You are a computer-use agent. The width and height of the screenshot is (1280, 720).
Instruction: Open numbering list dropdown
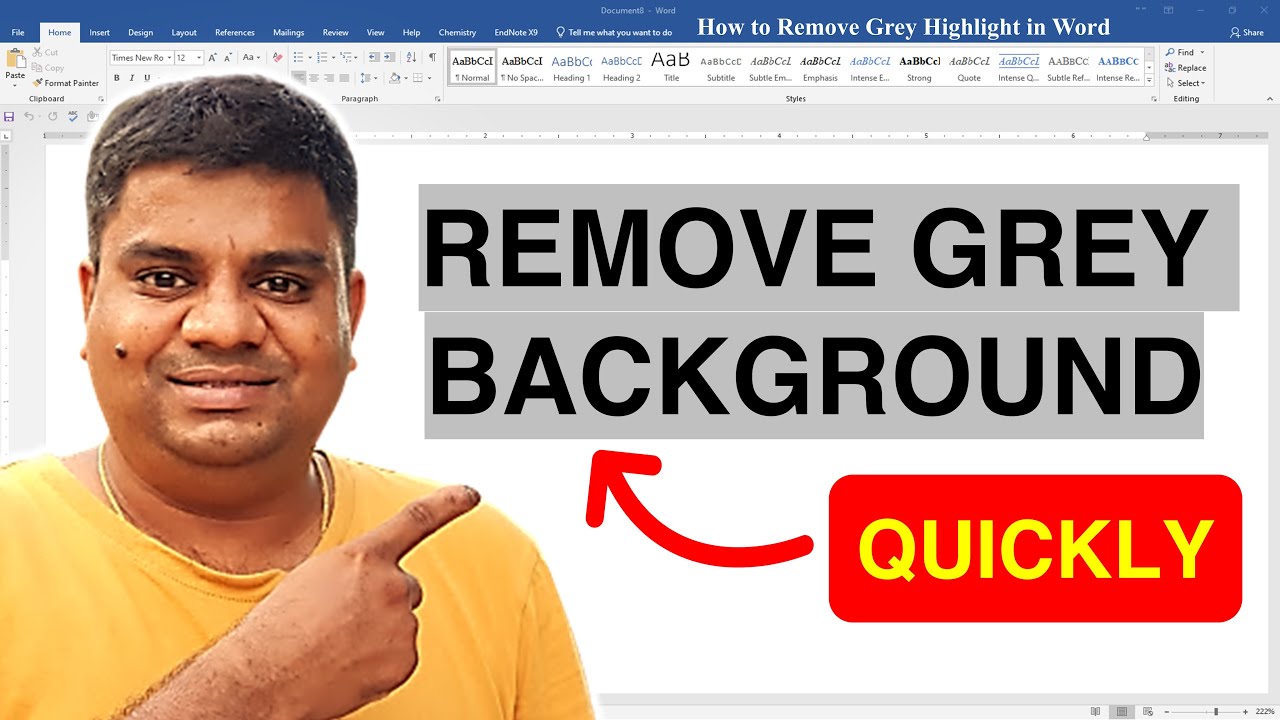tap(333, 58)
